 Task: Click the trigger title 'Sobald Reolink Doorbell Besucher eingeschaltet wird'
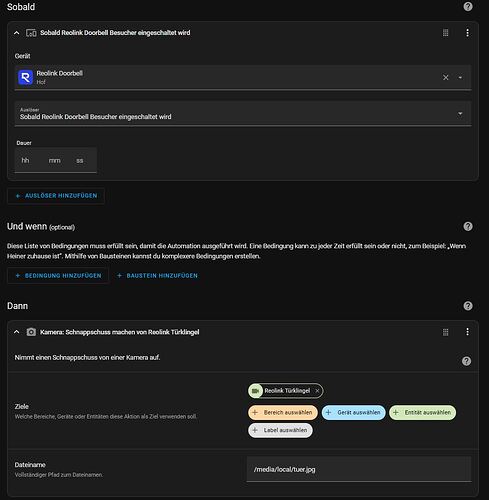115,33
